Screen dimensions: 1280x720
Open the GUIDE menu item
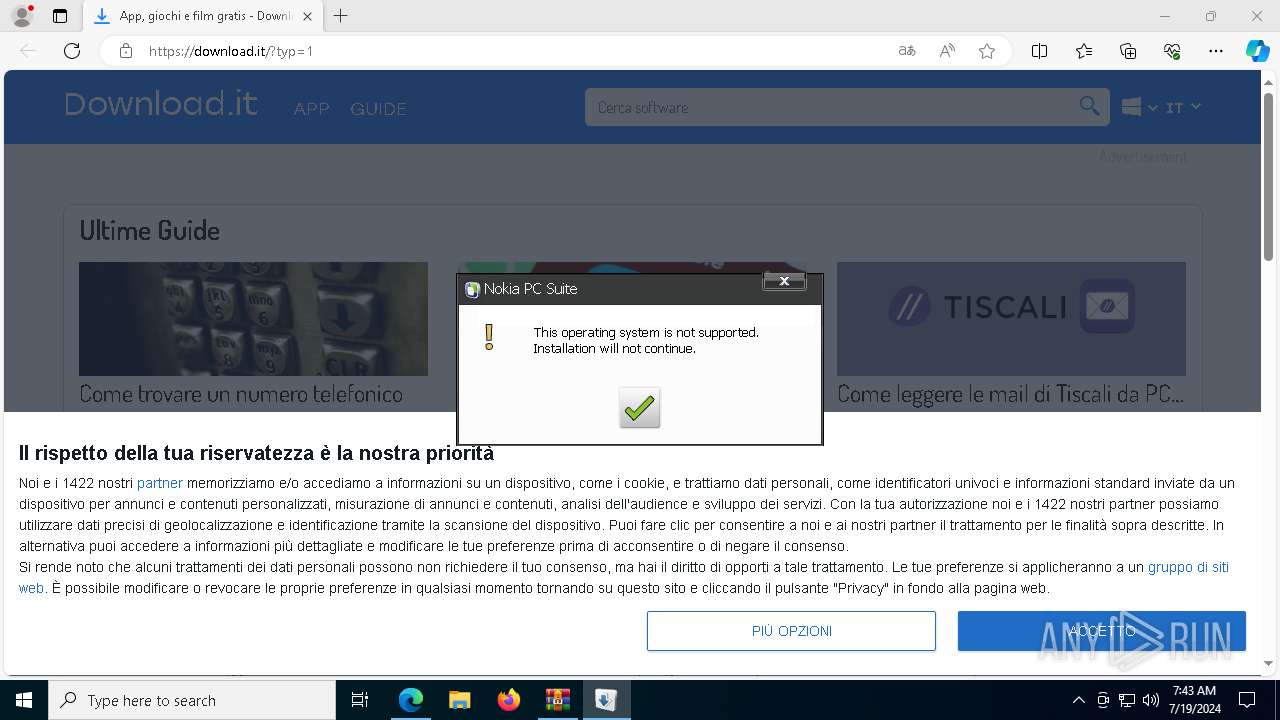click(x=378, y=108)
